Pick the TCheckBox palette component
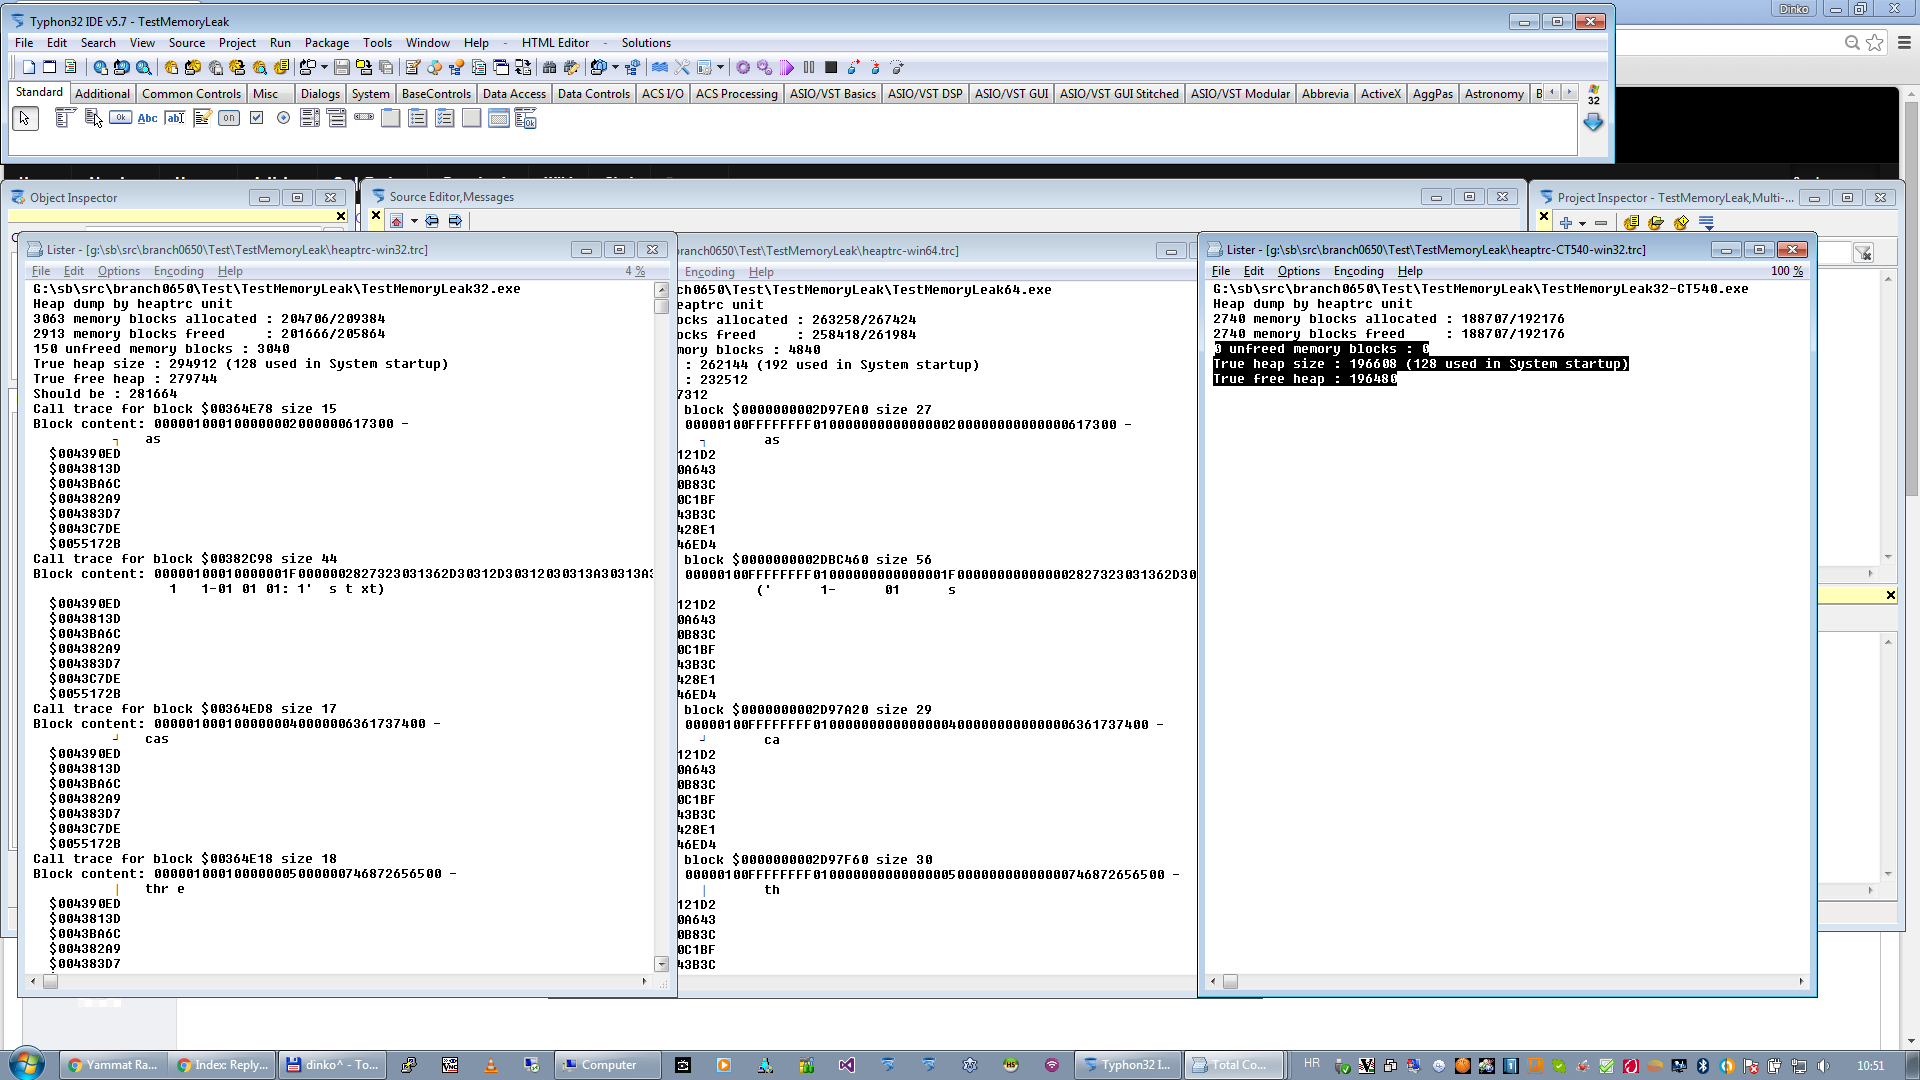 pyautogui.click(x=256, y=118)
